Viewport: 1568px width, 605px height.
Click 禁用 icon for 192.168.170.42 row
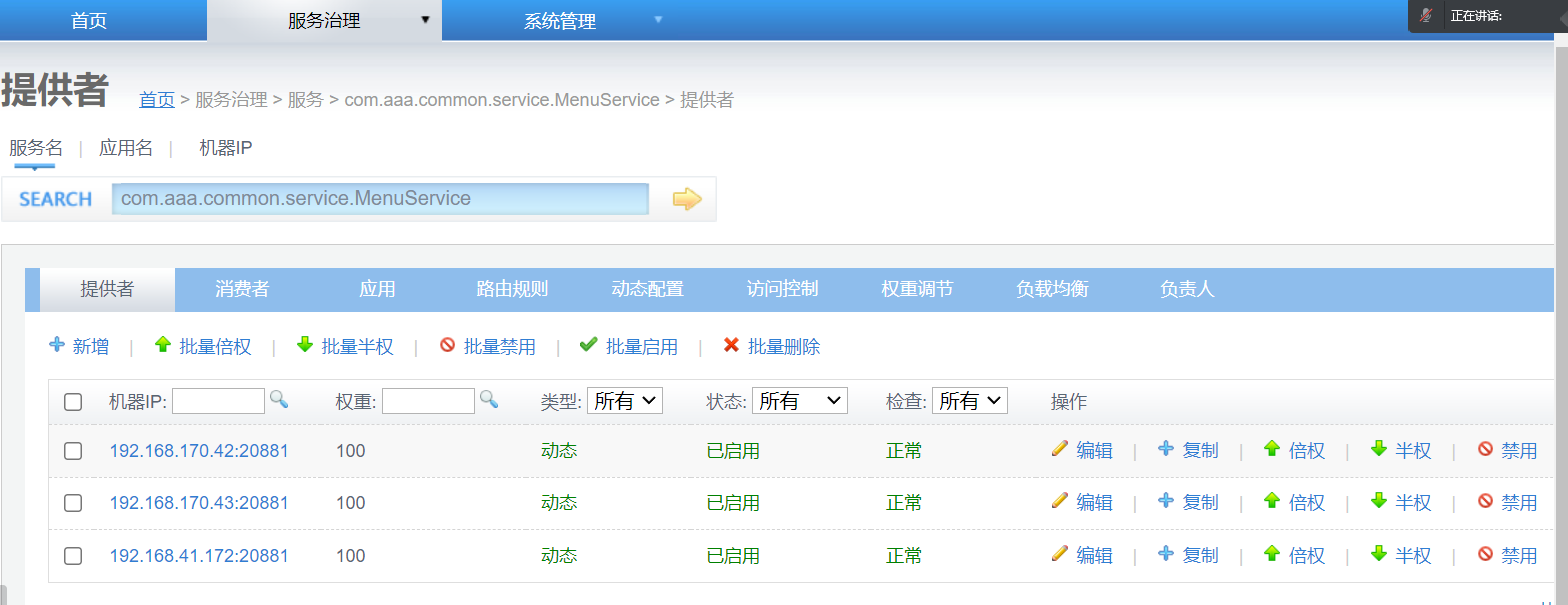1486,450
